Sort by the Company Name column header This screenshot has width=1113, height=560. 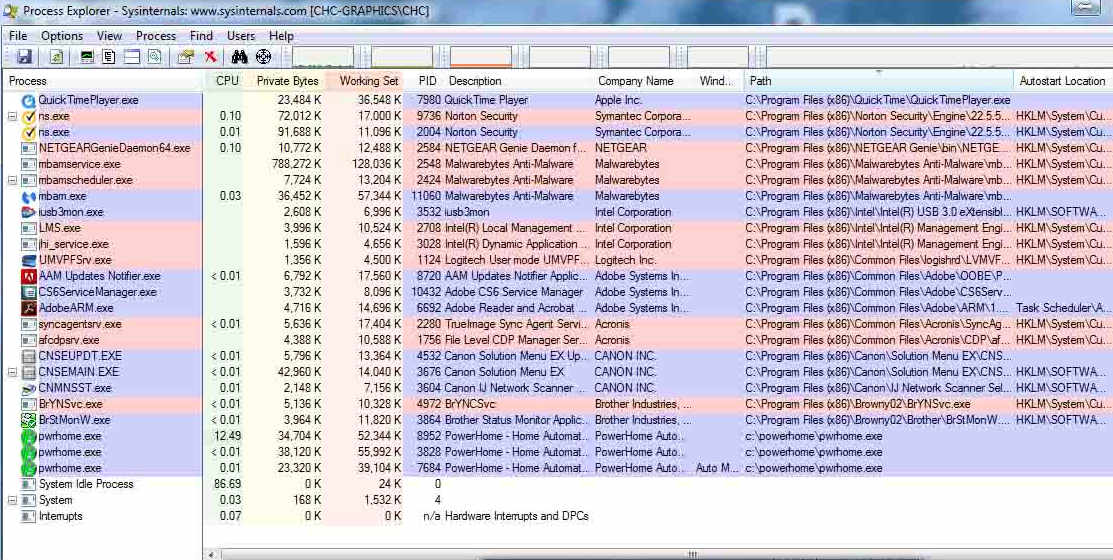[x=645, y=81]
